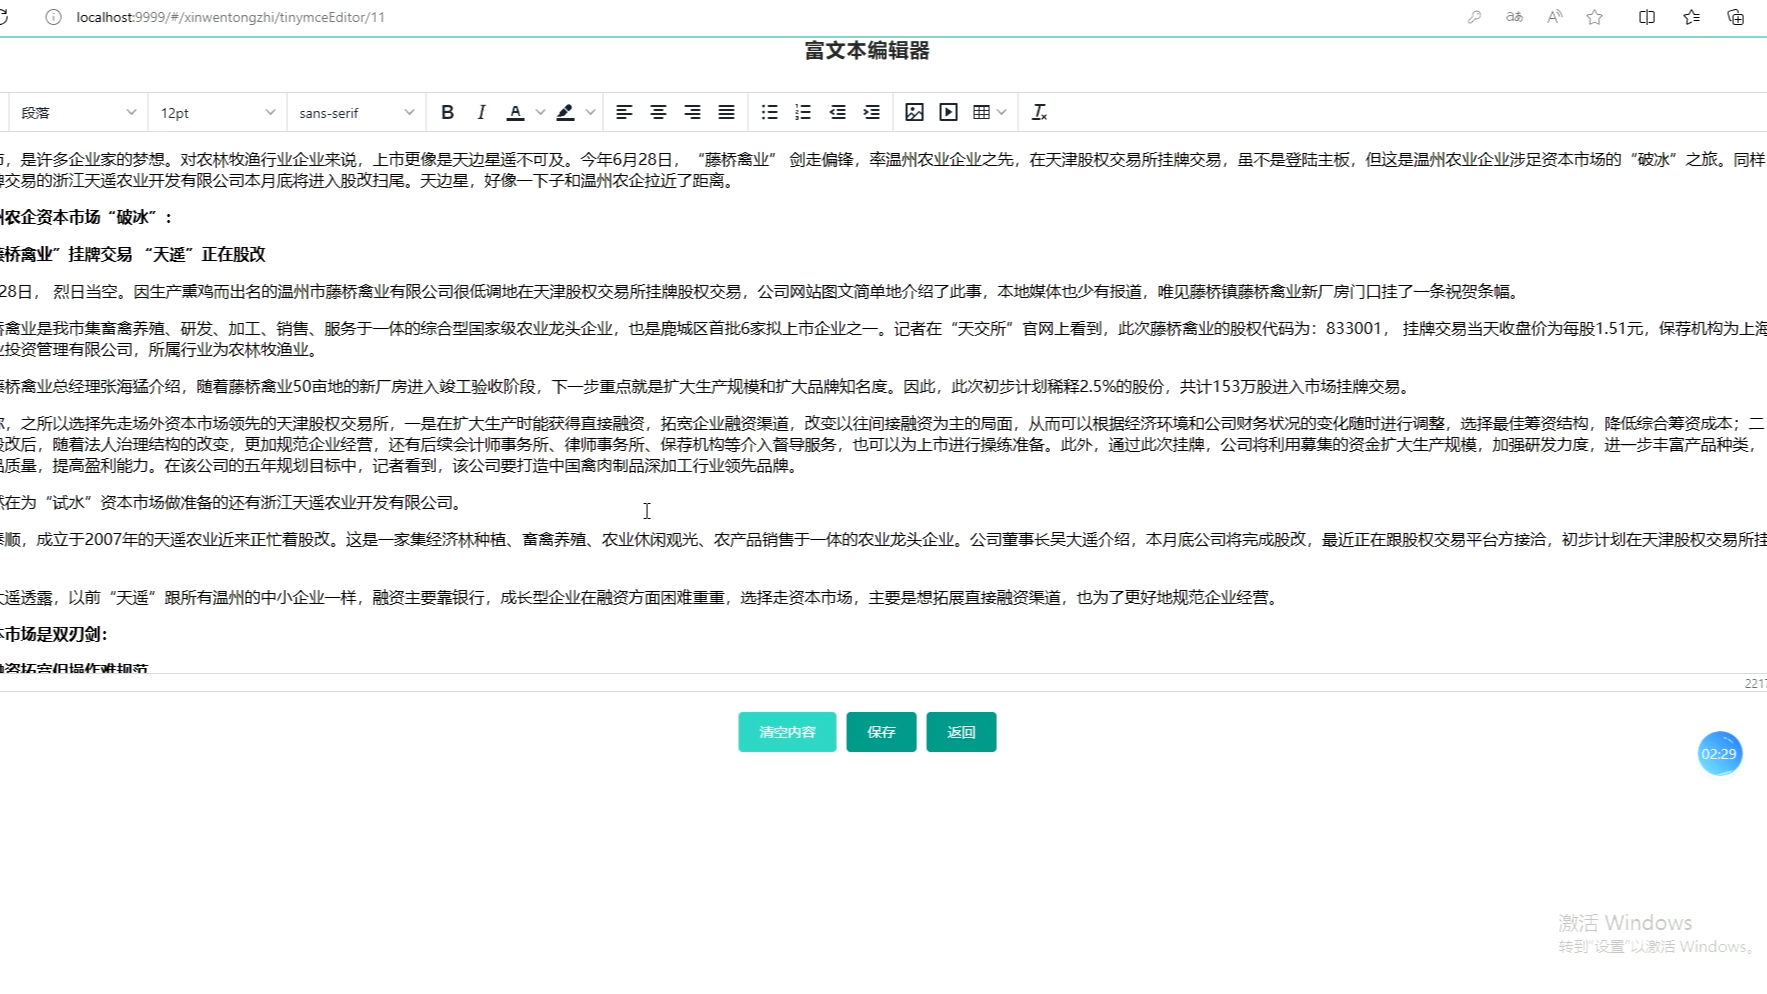The height and width of the screenshot is (994, 1767).
Task: Clear formatting of selected text
Action: (1039, 113)
